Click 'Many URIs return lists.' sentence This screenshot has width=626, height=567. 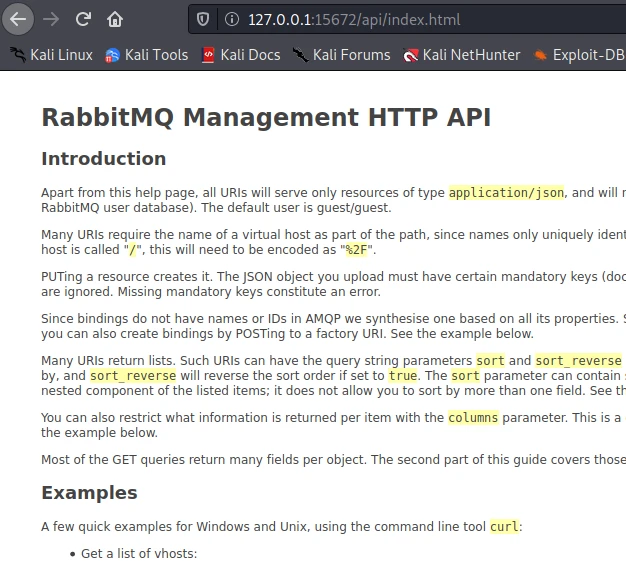(108, 361)
